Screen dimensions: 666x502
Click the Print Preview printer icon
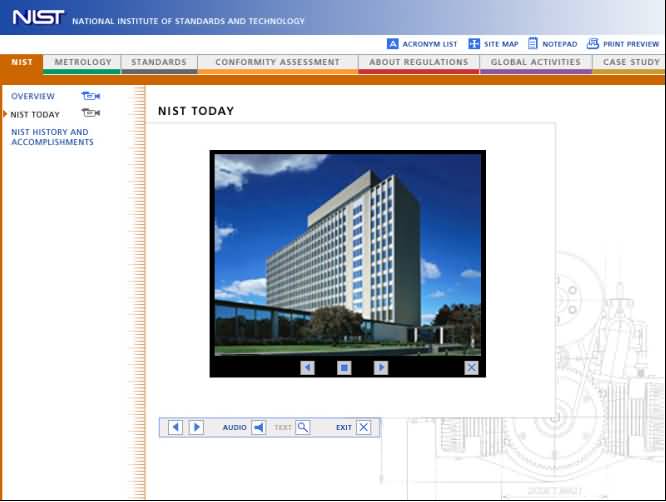[x=593, y=44]
